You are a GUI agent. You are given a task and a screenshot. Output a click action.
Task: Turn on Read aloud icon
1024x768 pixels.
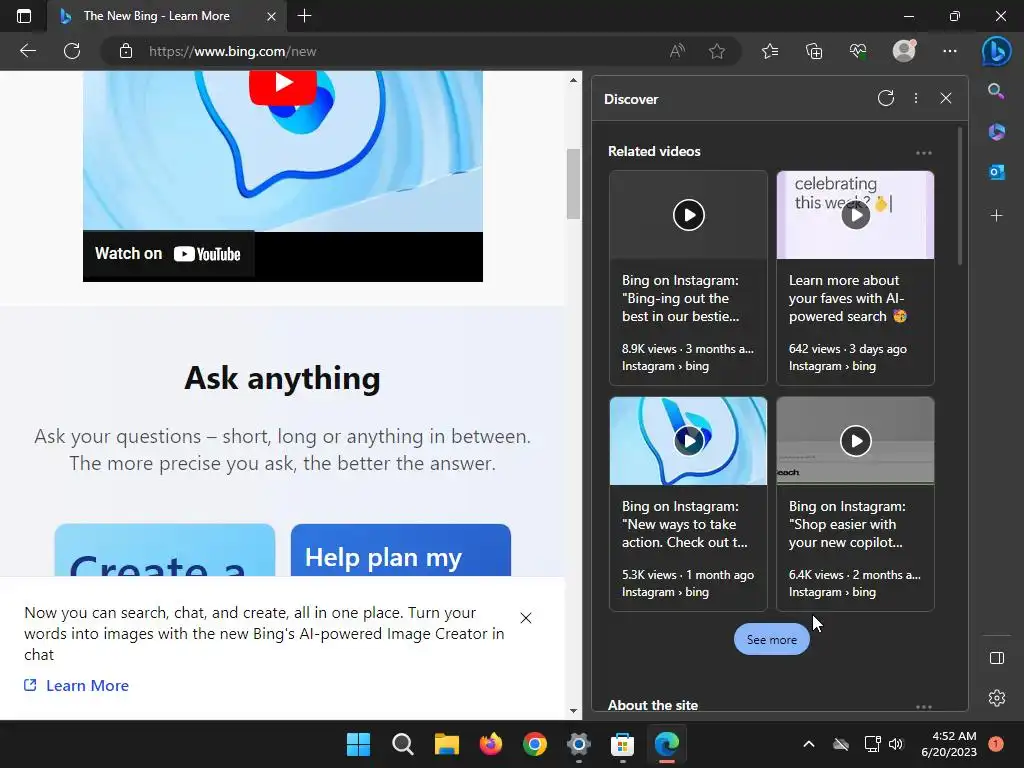(x=677, y=51)
